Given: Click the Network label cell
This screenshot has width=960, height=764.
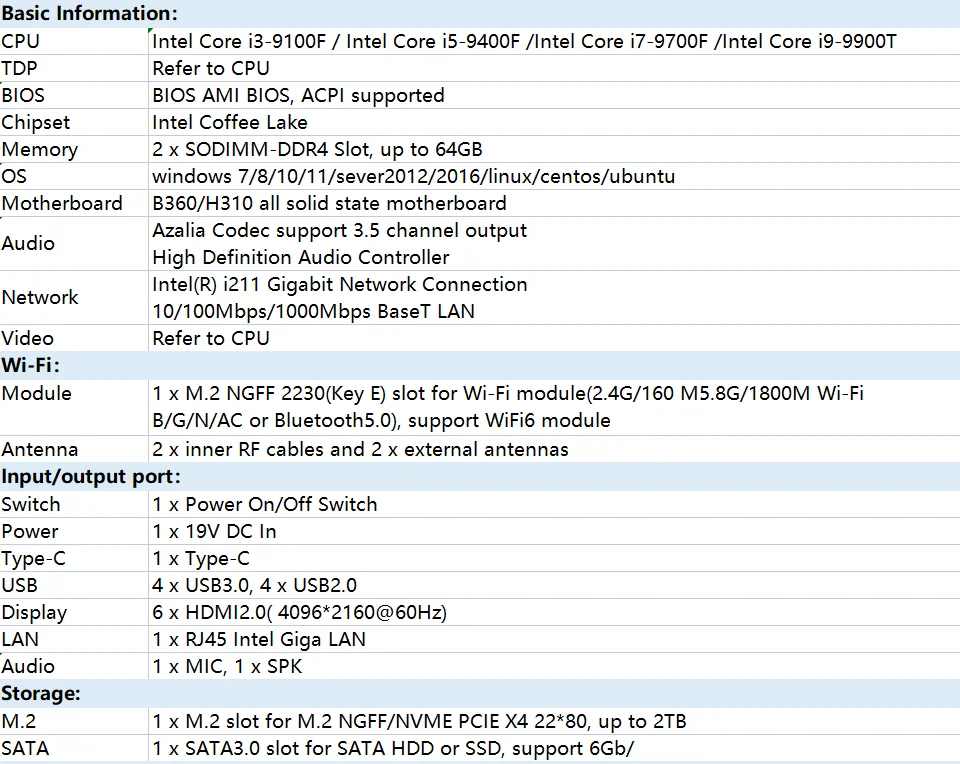Looking at the screenshot, I should pos(73,298).
